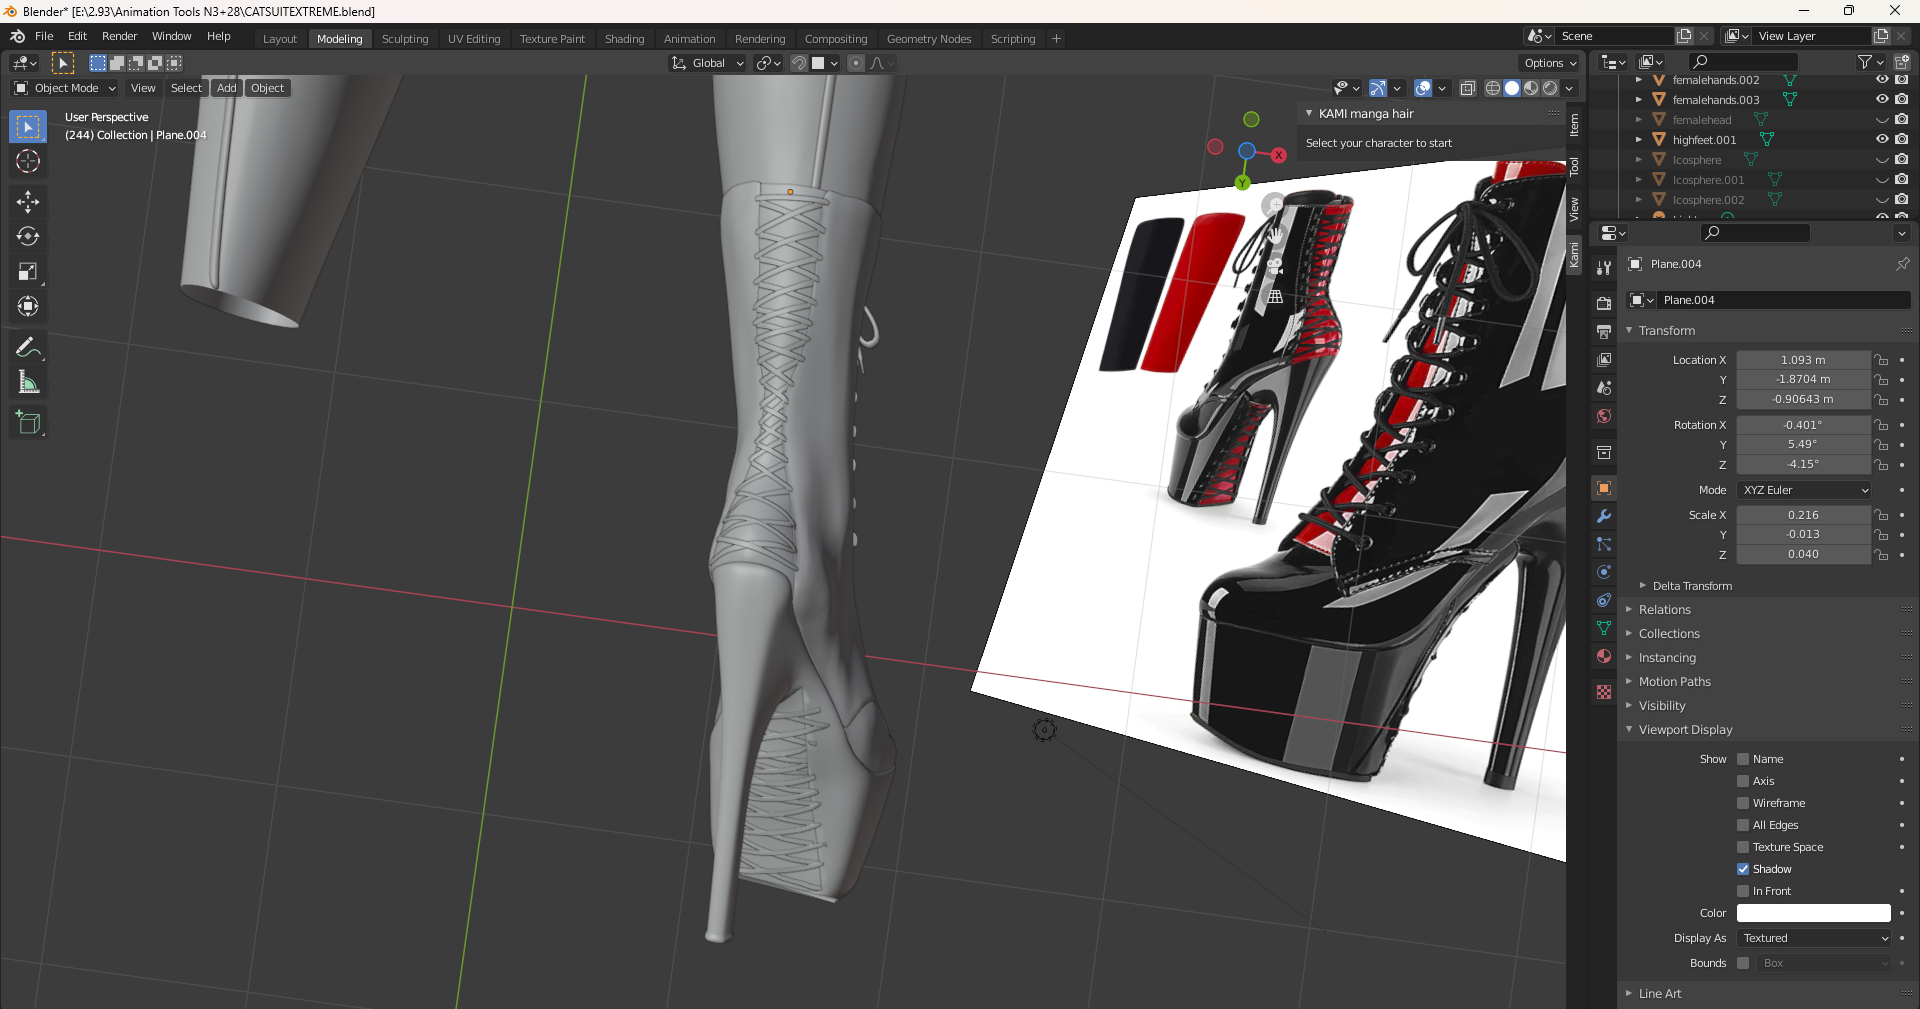The height and width of the screenshot is (1009, 1920).
Task: Toggle snapping magnet in header
Action: (x=798, y=63)
